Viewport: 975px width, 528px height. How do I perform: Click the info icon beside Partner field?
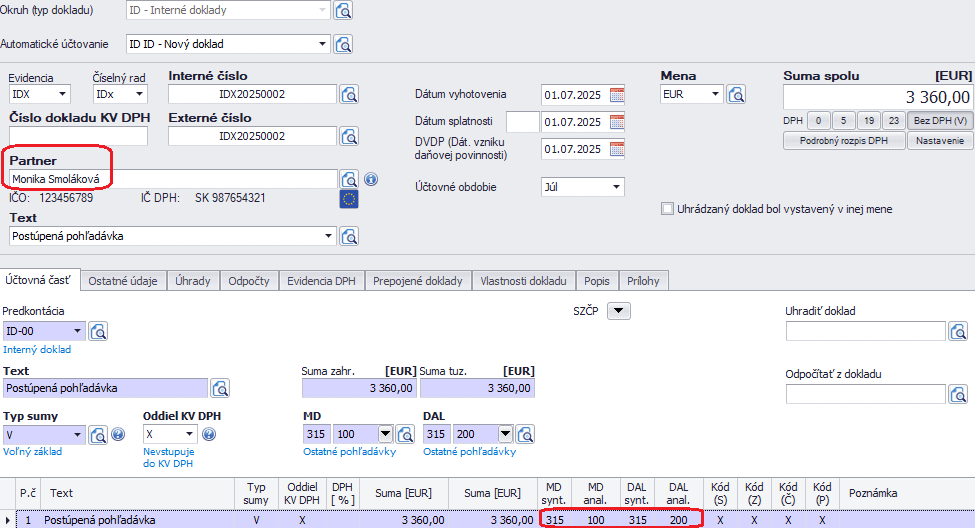coord(371,179)
